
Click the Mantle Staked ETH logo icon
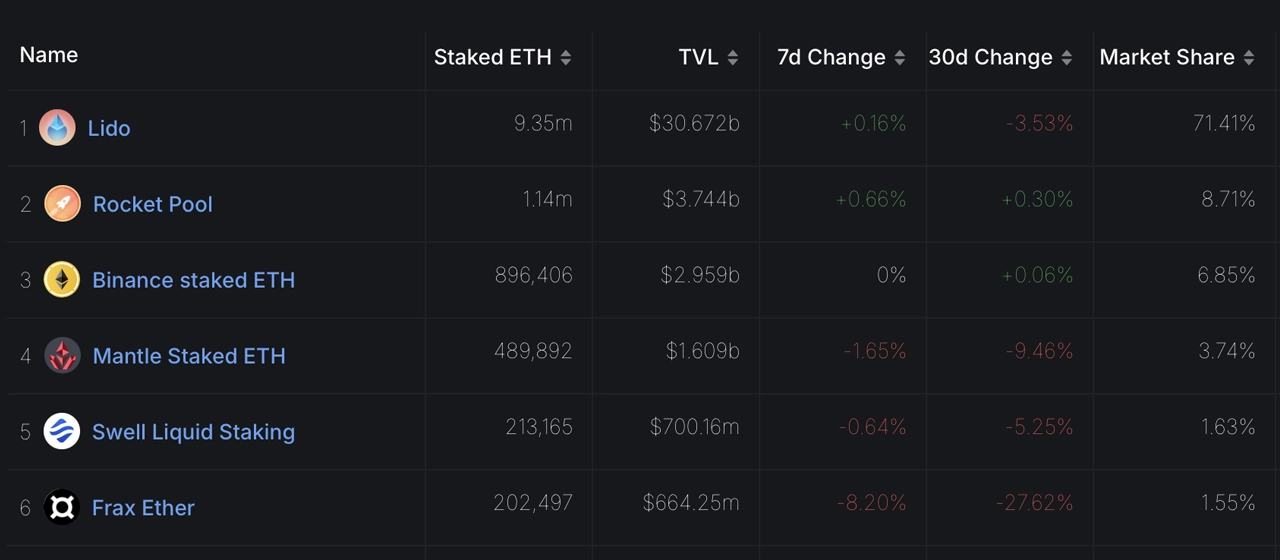(x=62, y=356)
